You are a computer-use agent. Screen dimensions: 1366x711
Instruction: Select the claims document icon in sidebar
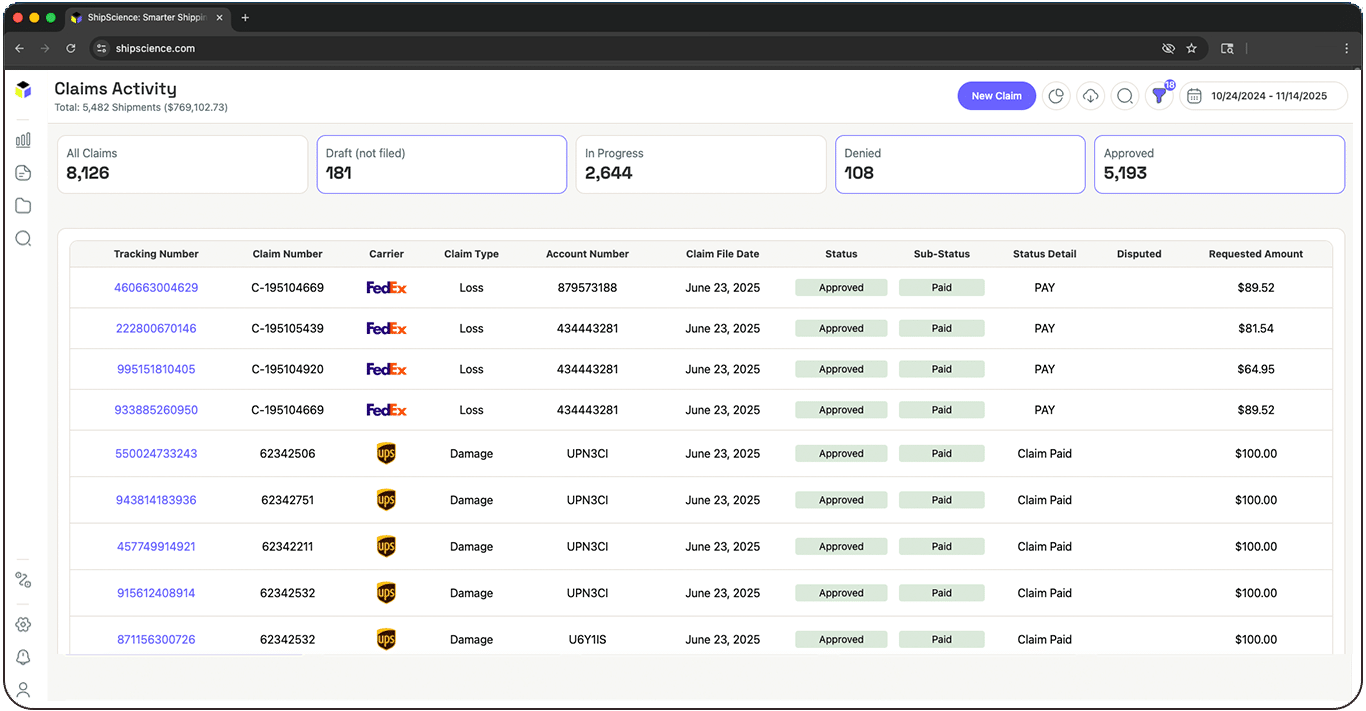(x=23, y=172)
